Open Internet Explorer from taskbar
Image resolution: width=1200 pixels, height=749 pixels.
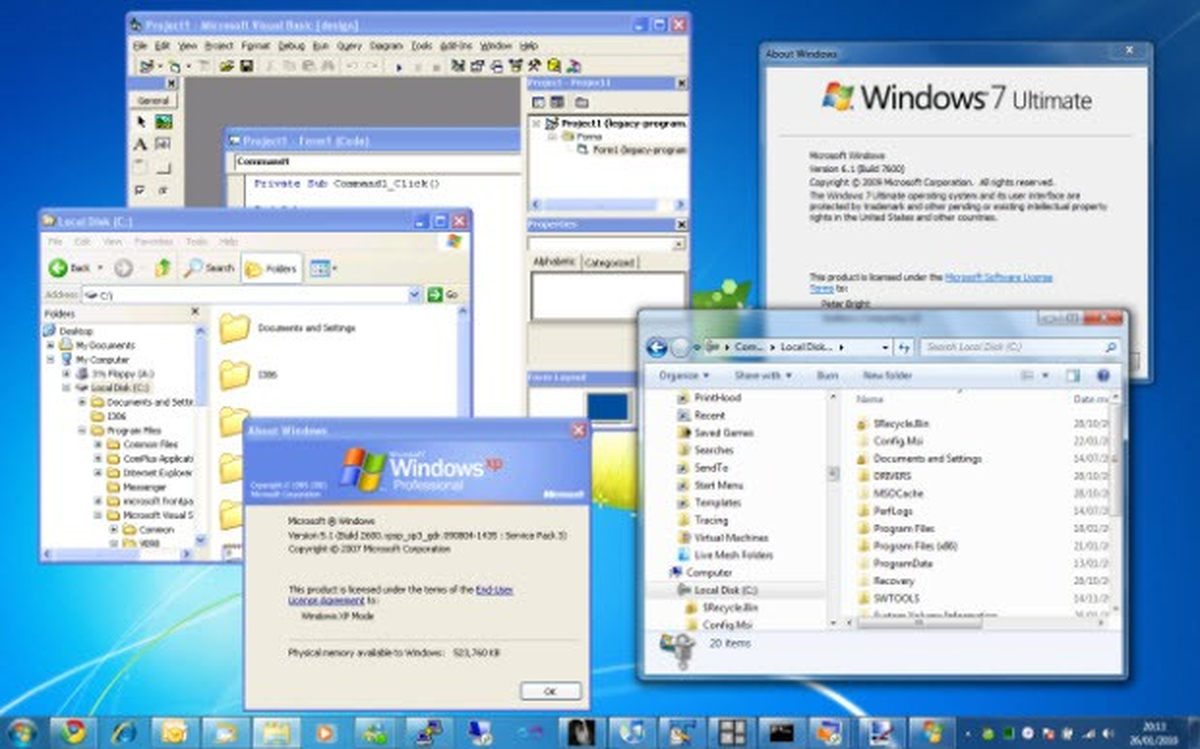click(124, 732)
